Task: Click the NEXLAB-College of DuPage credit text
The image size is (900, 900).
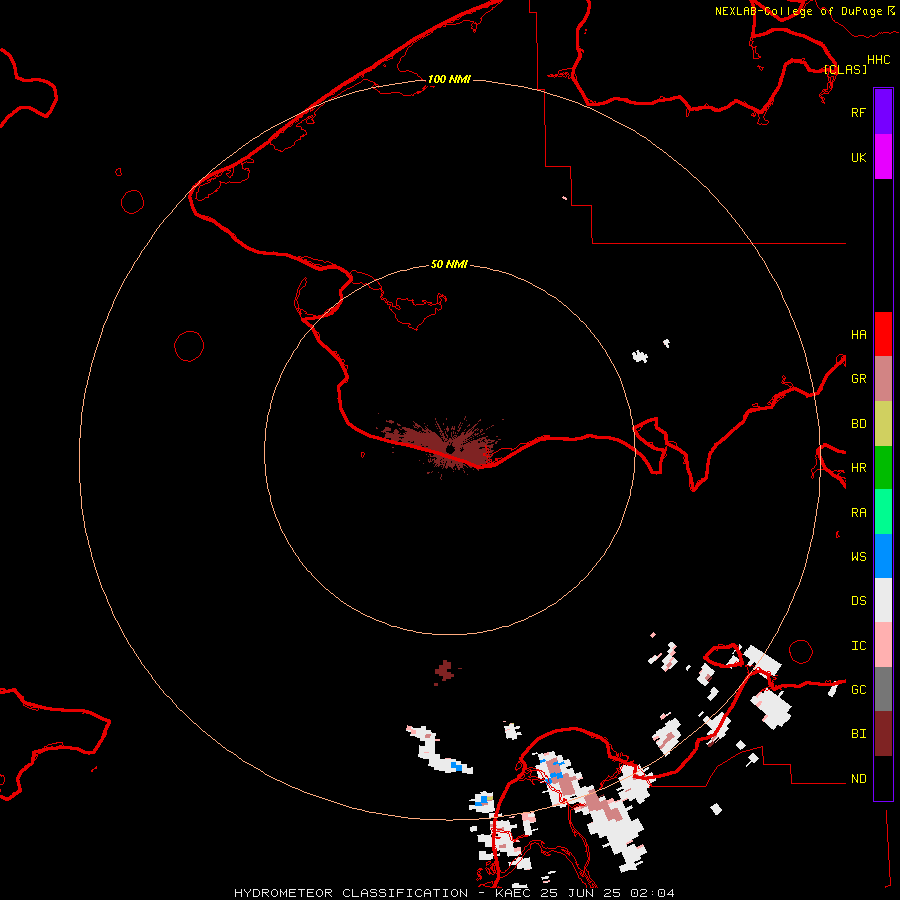Action: [x=799, y=11]
